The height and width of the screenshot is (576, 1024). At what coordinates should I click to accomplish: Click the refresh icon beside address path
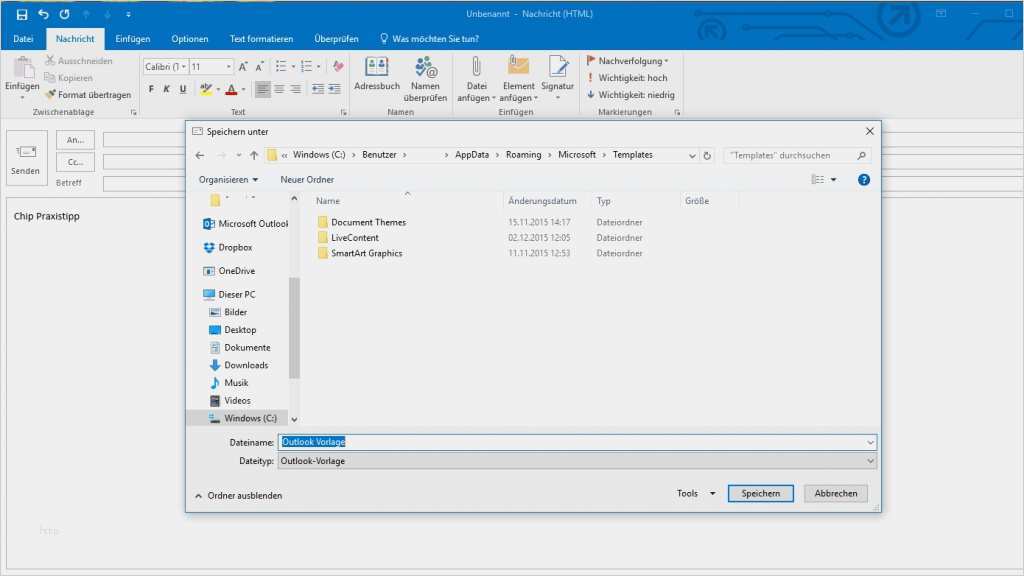pos(708,156)
